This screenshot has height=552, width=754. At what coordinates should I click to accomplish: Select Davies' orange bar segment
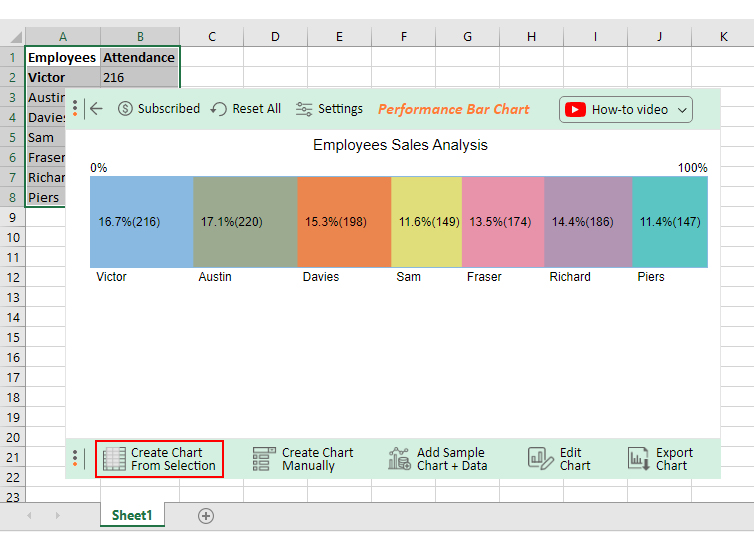pos(344,222)
